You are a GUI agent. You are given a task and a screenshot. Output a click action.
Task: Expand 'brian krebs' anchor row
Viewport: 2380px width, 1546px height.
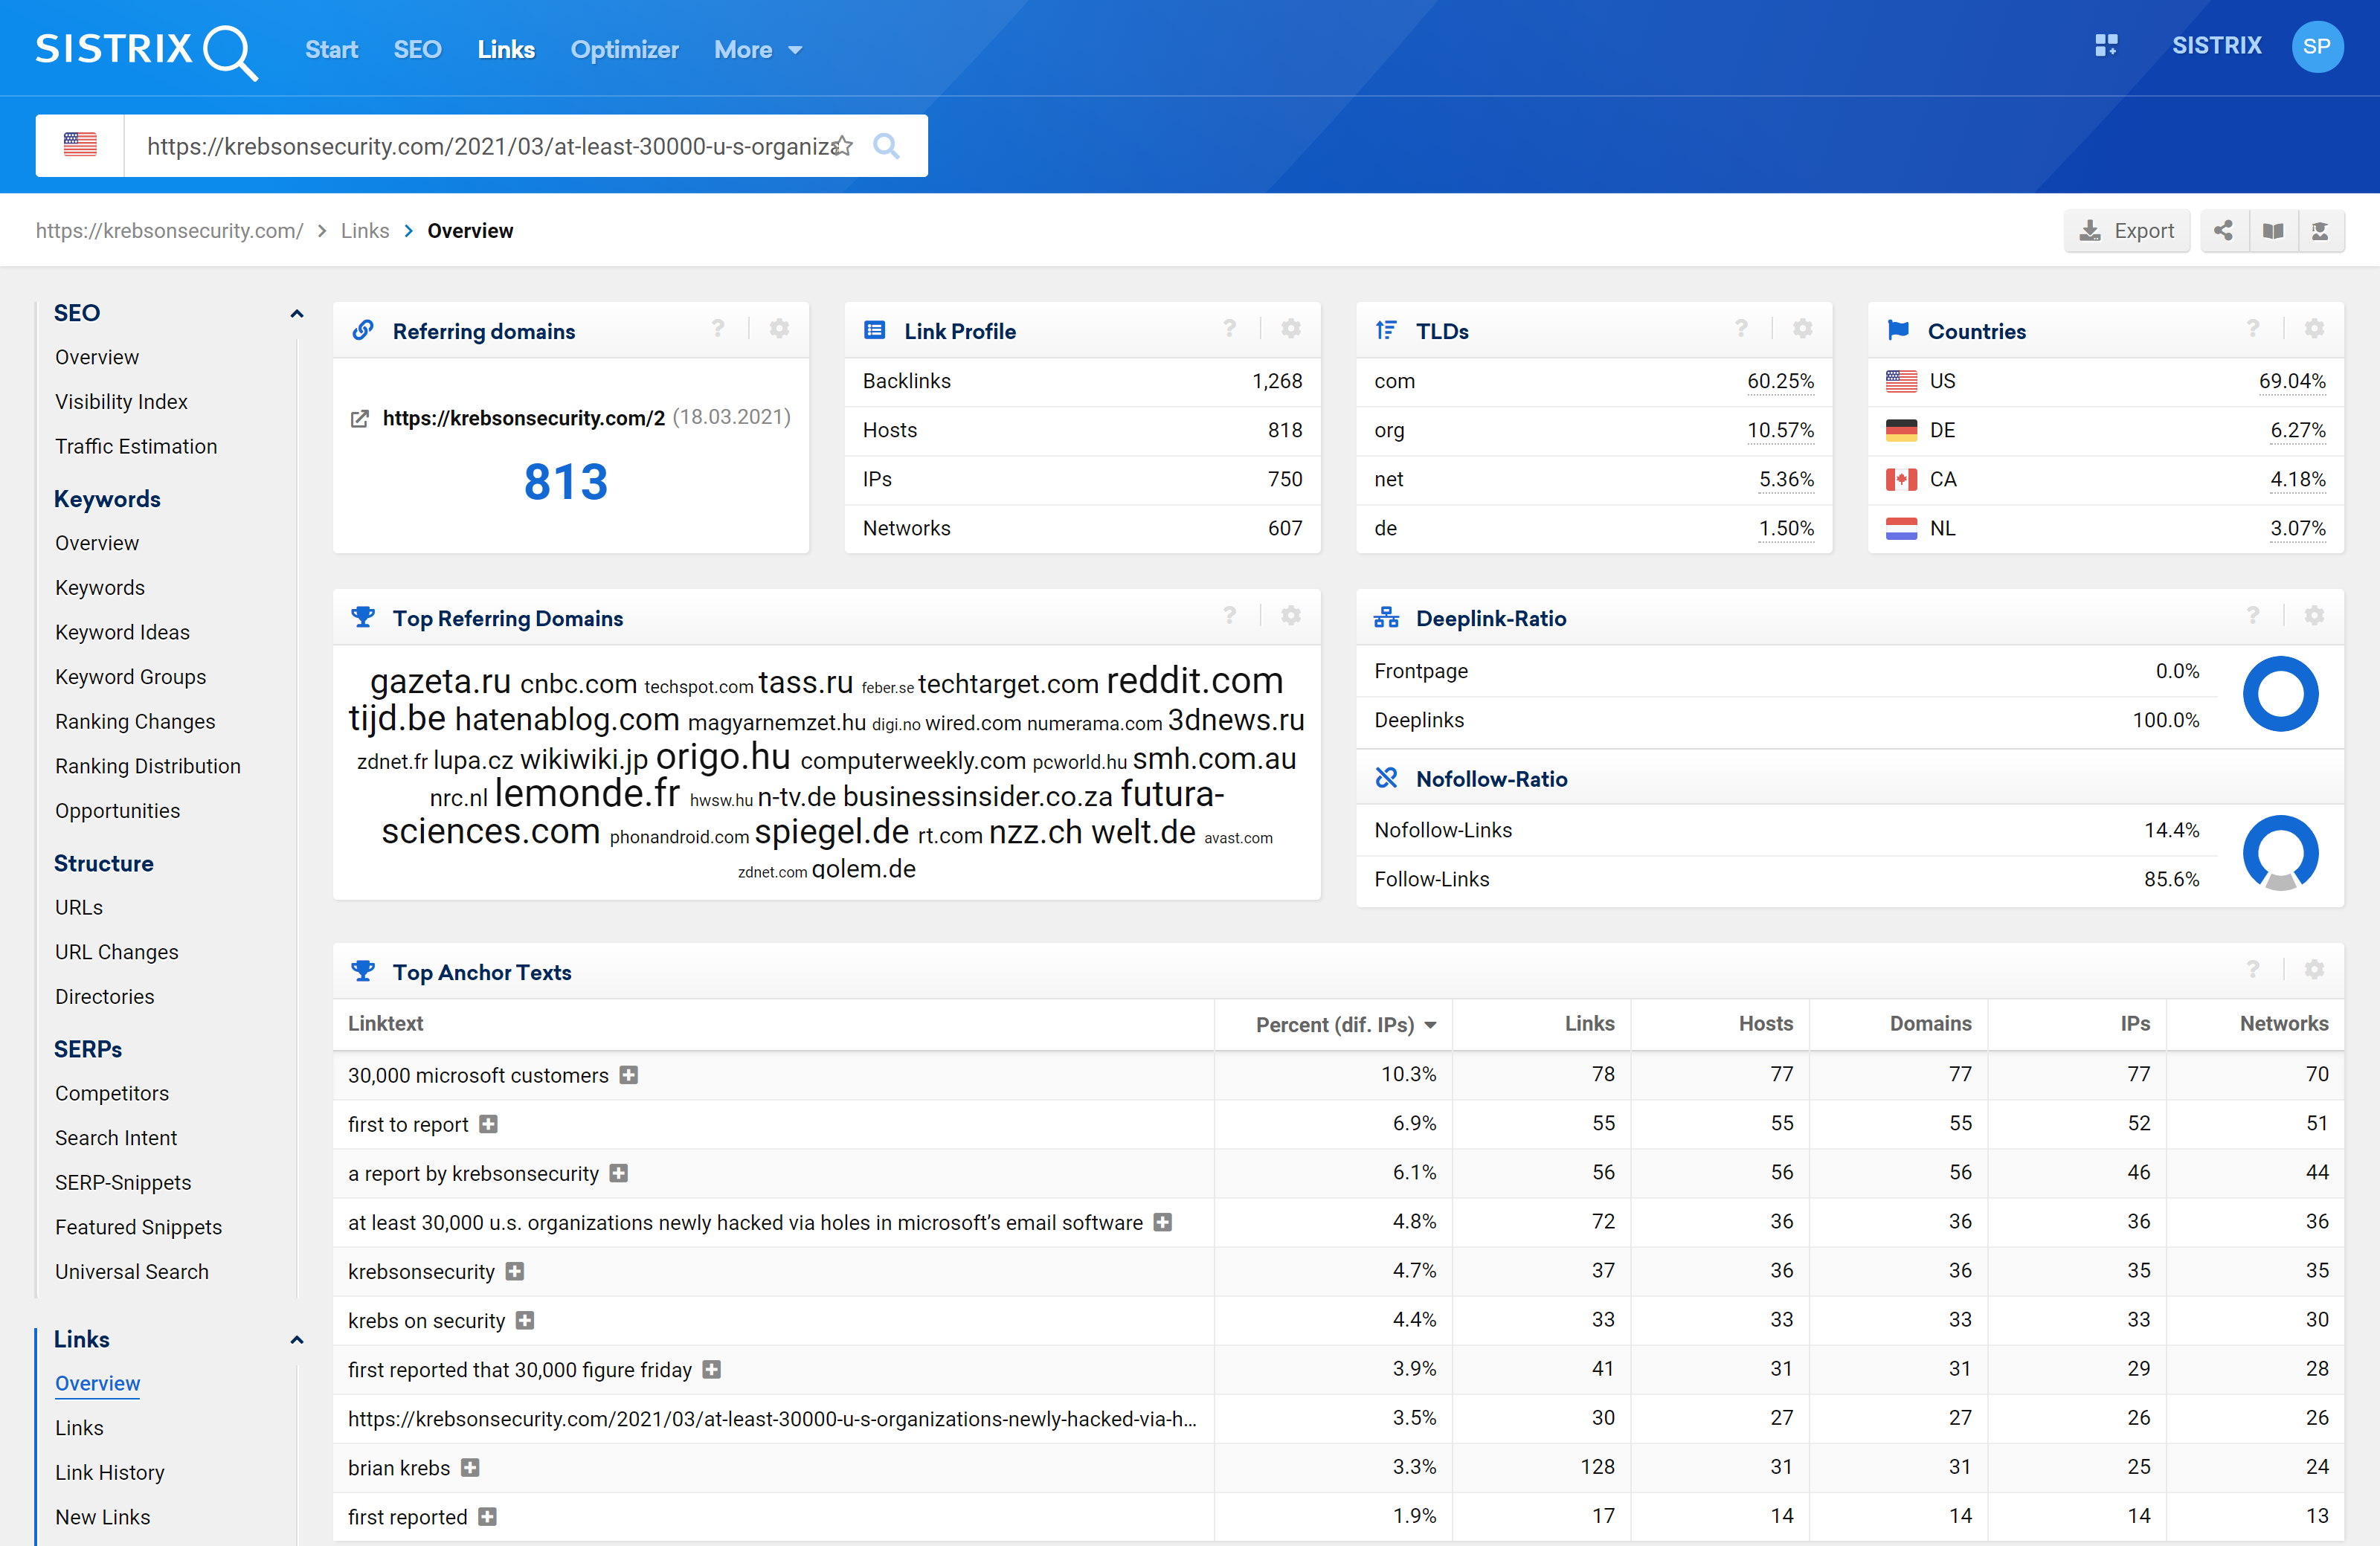[470, 1467]
